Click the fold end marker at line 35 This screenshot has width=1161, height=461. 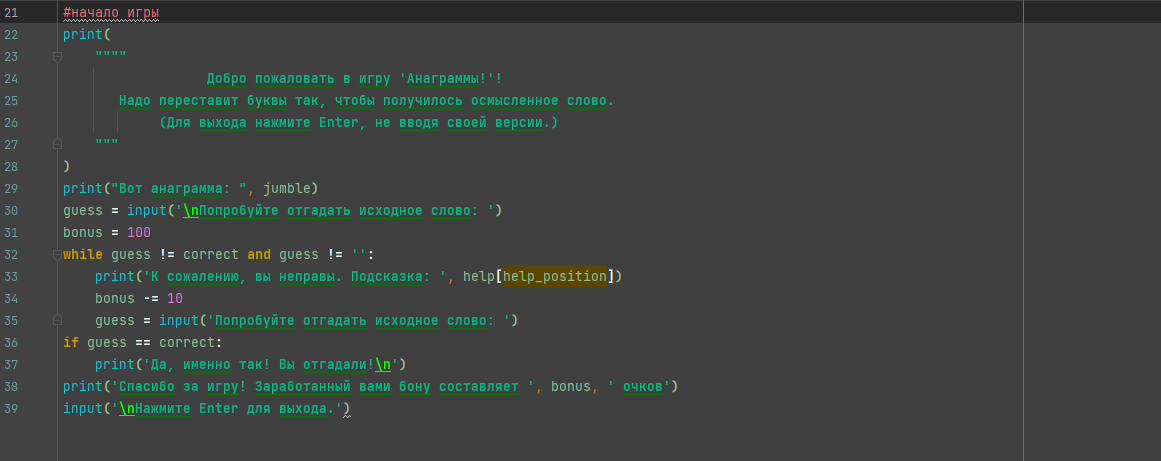click(x=57, y=320)
